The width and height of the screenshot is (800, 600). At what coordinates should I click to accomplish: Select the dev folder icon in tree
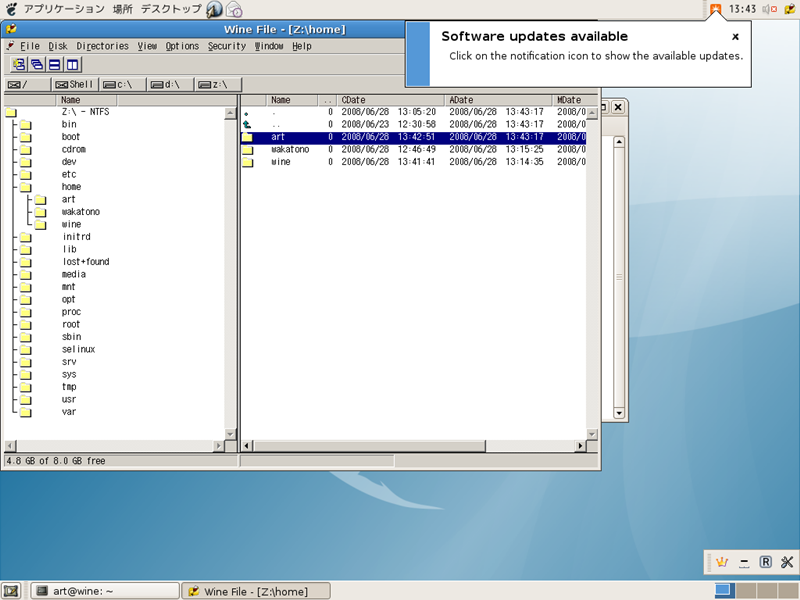click(x=26, y=162)
